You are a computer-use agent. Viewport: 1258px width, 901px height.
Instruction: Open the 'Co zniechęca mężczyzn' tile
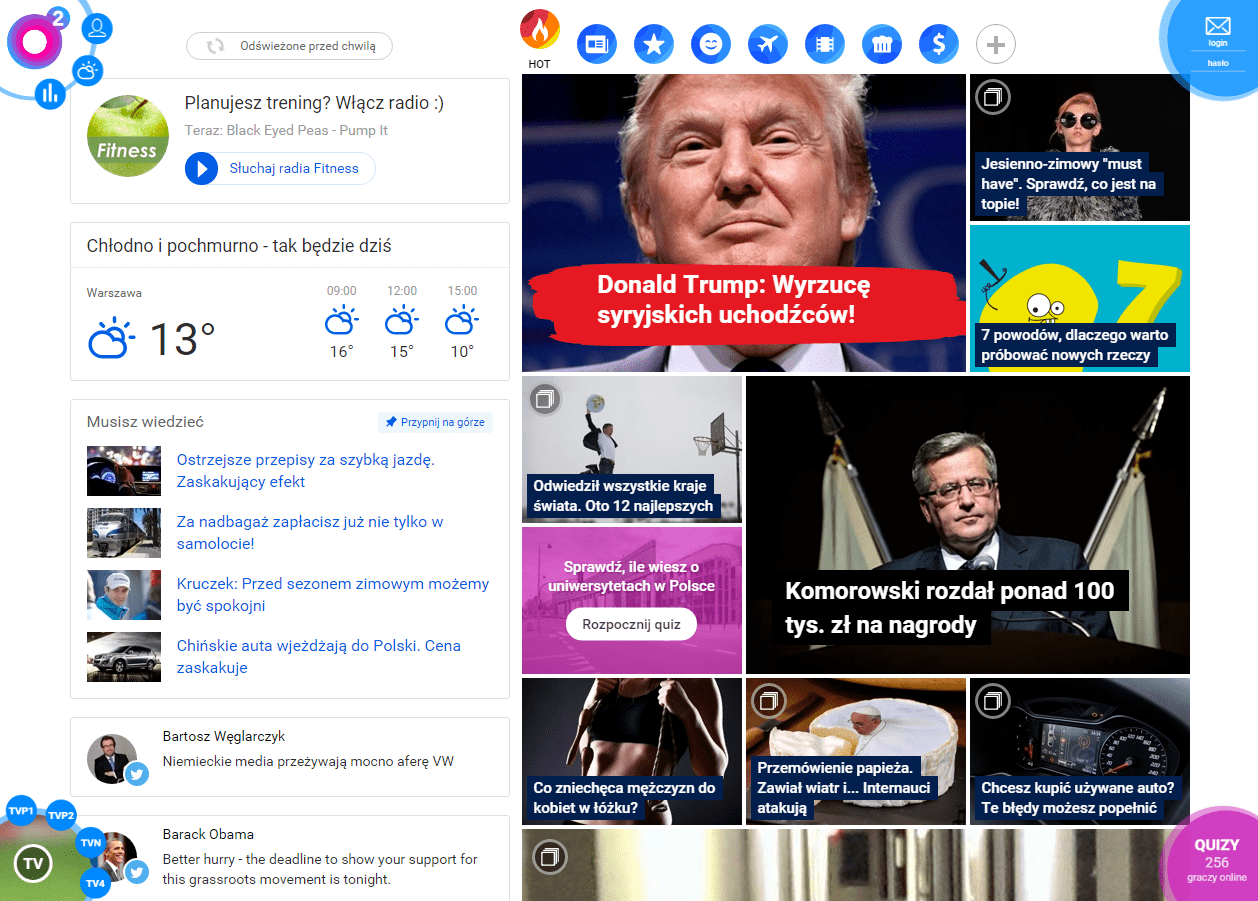(632, 751)
